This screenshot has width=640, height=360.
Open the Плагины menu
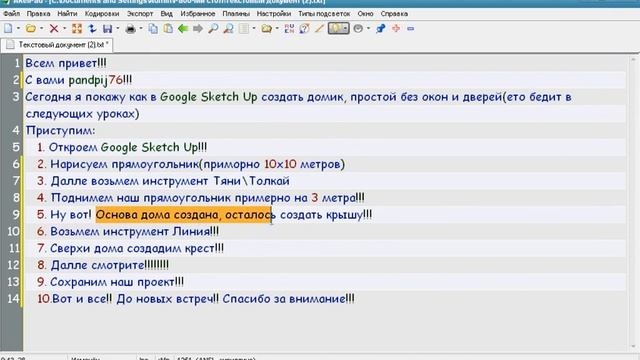236,13
